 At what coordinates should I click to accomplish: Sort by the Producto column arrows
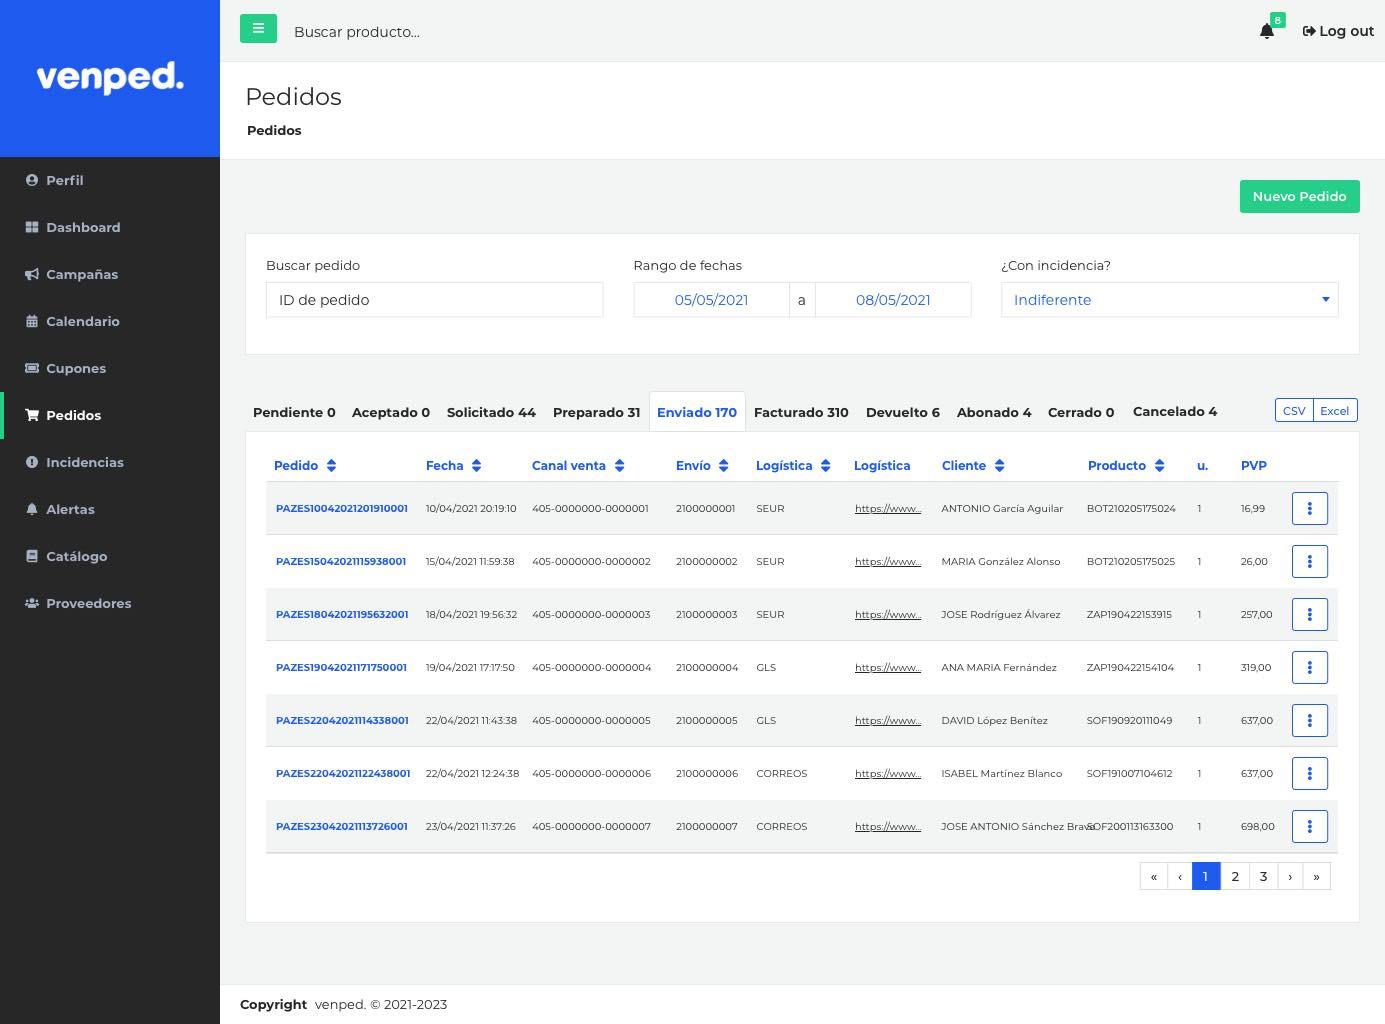click(x=1159, y=466)
